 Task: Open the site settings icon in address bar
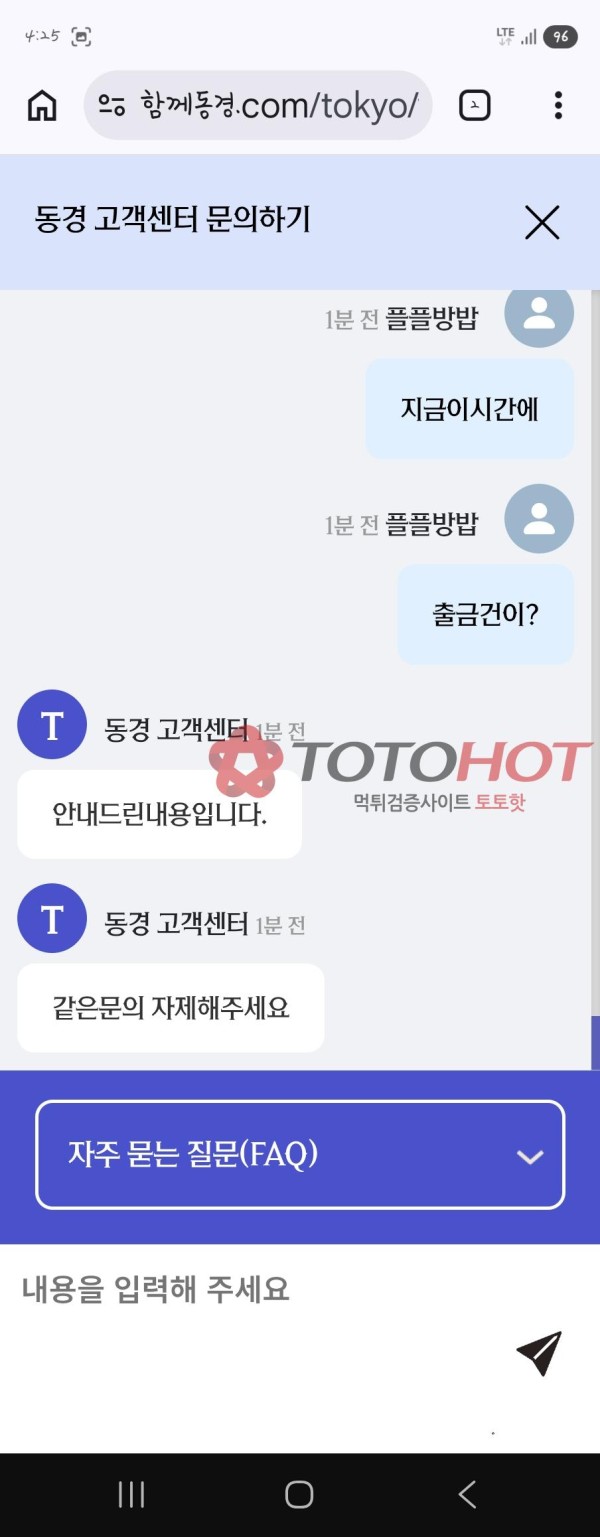tap(112, 105)
